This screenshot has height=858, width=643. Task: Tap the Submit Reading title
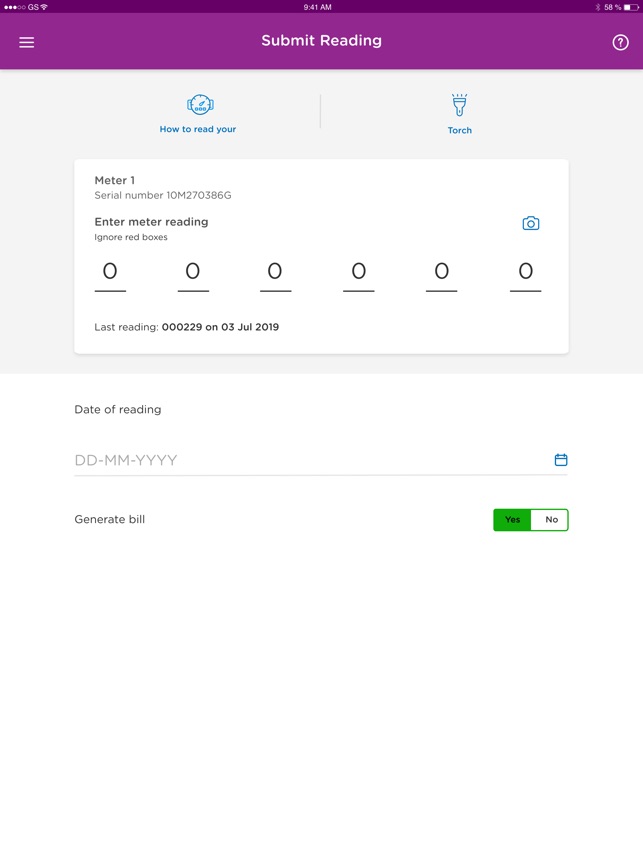[321, 41]
